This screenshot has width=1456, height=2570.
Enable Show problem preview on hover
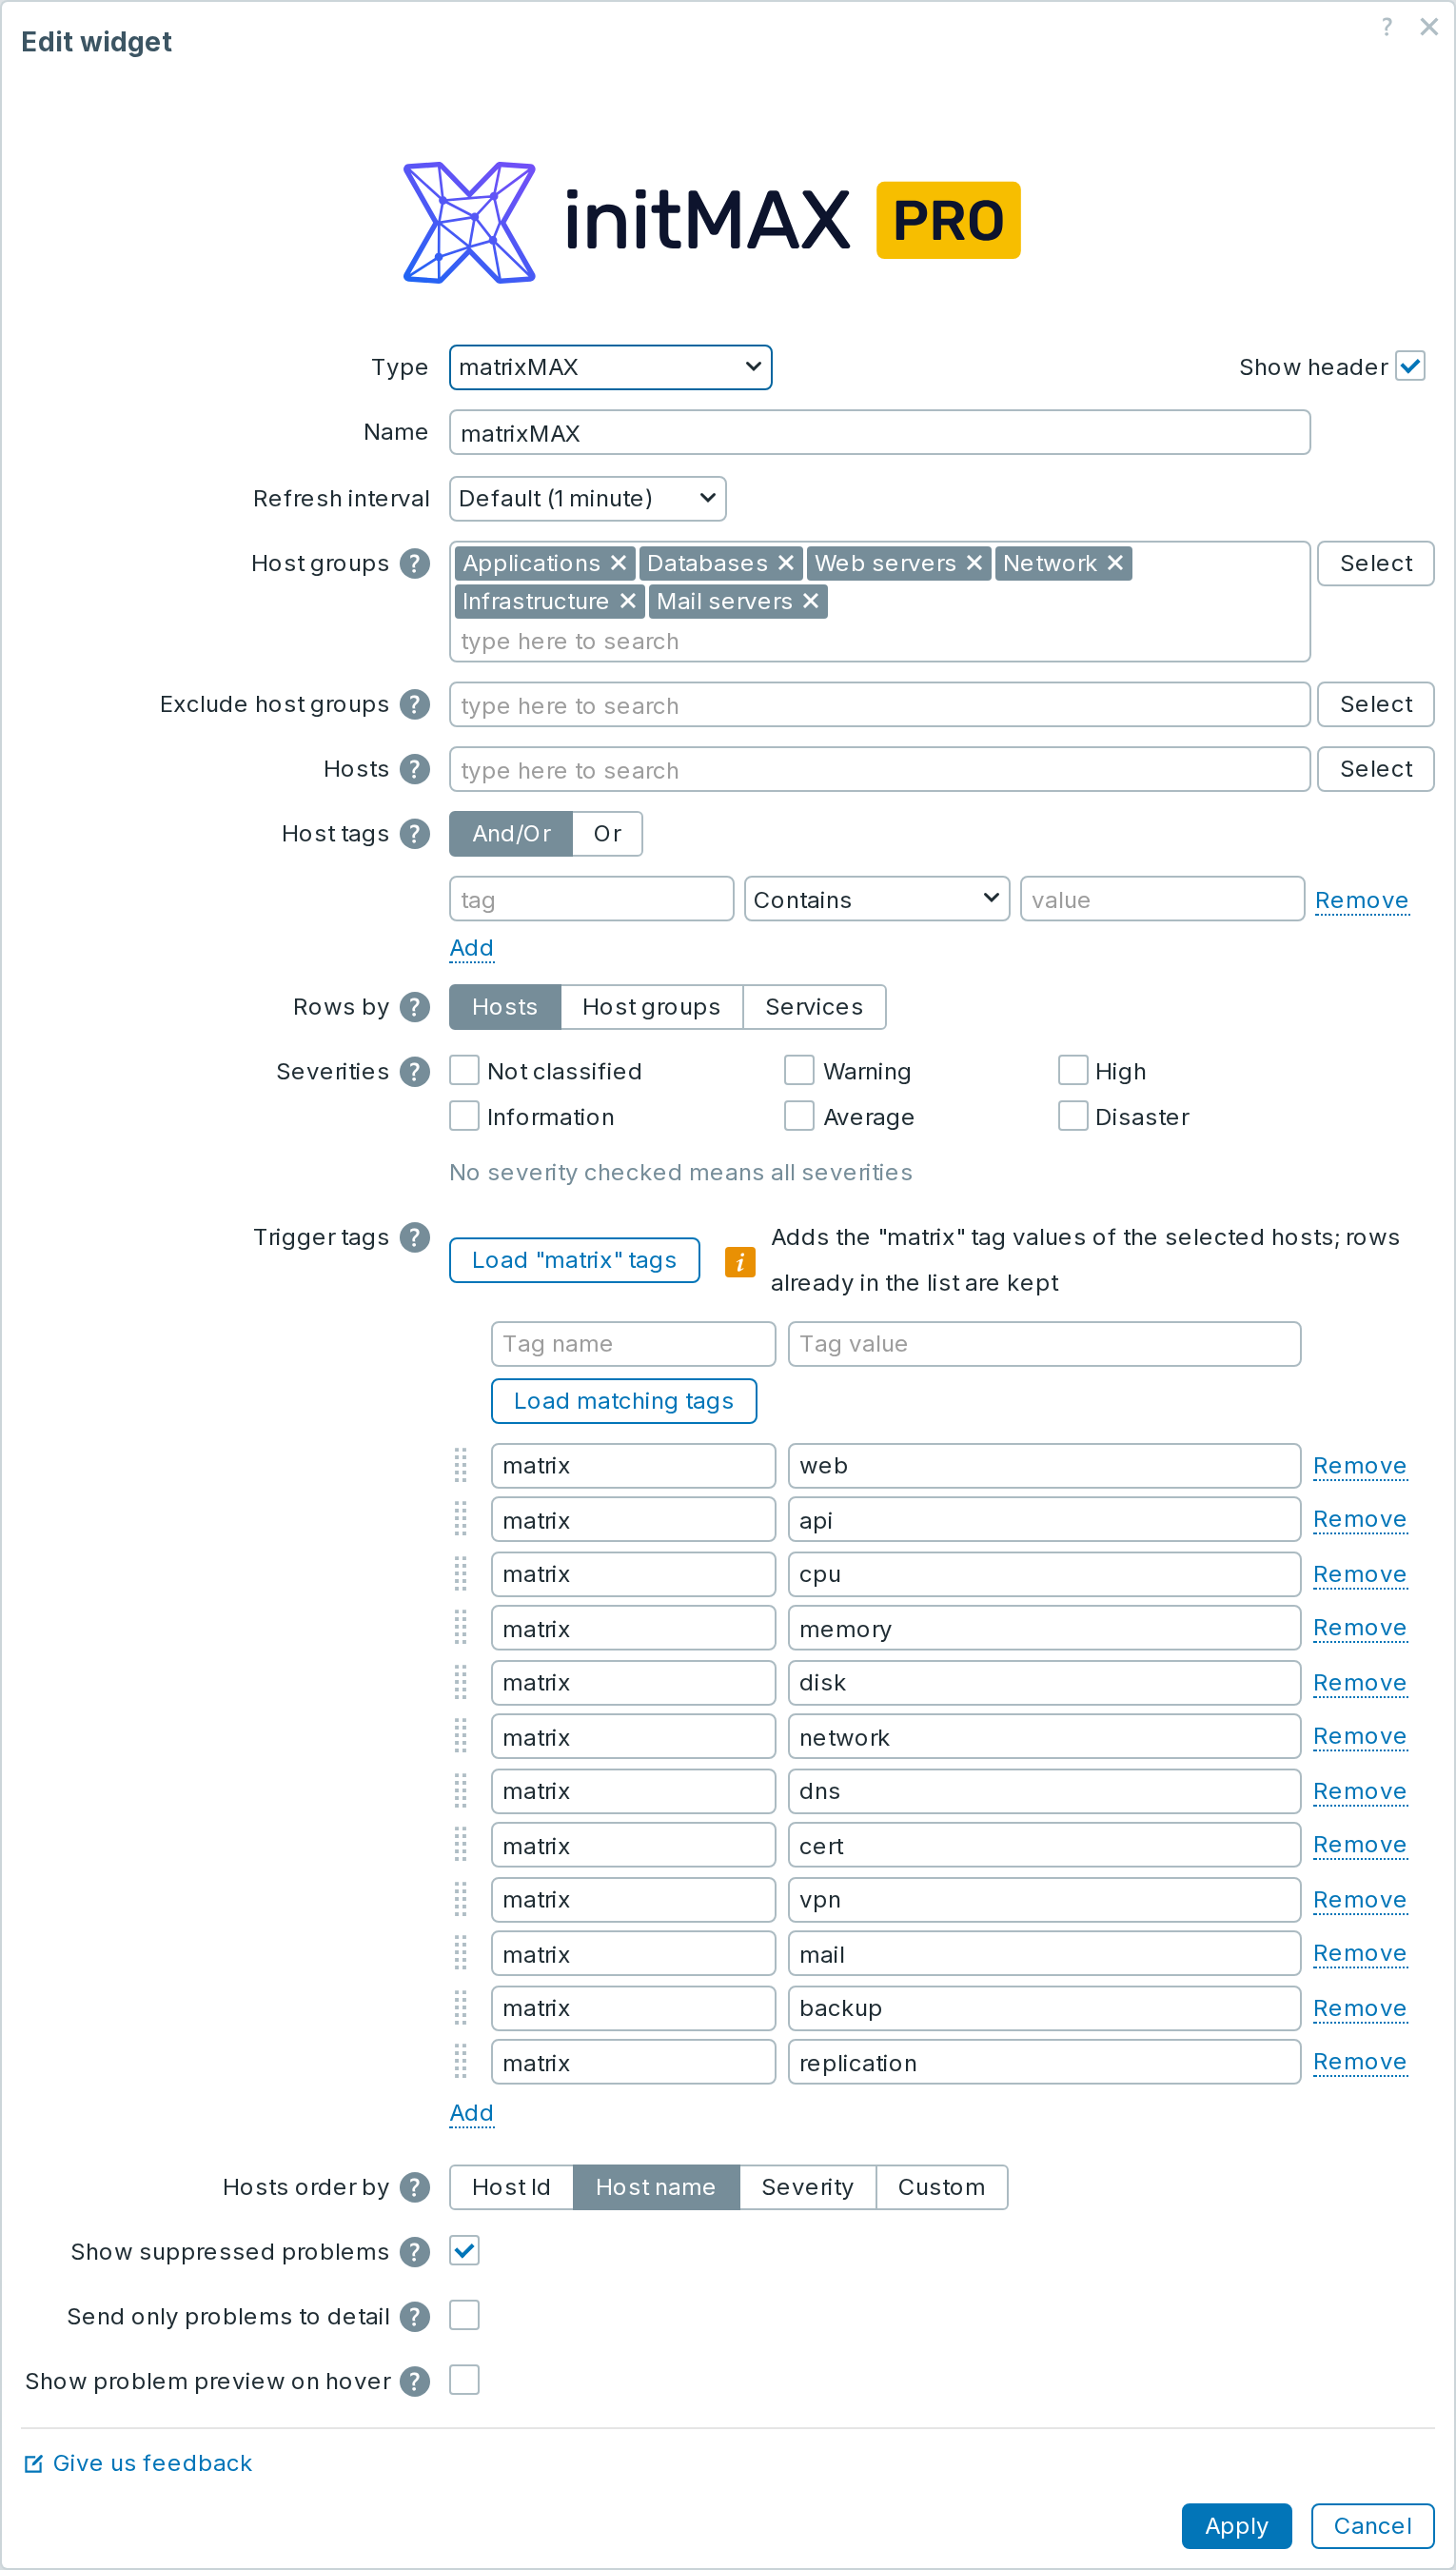click(464, 2380)
